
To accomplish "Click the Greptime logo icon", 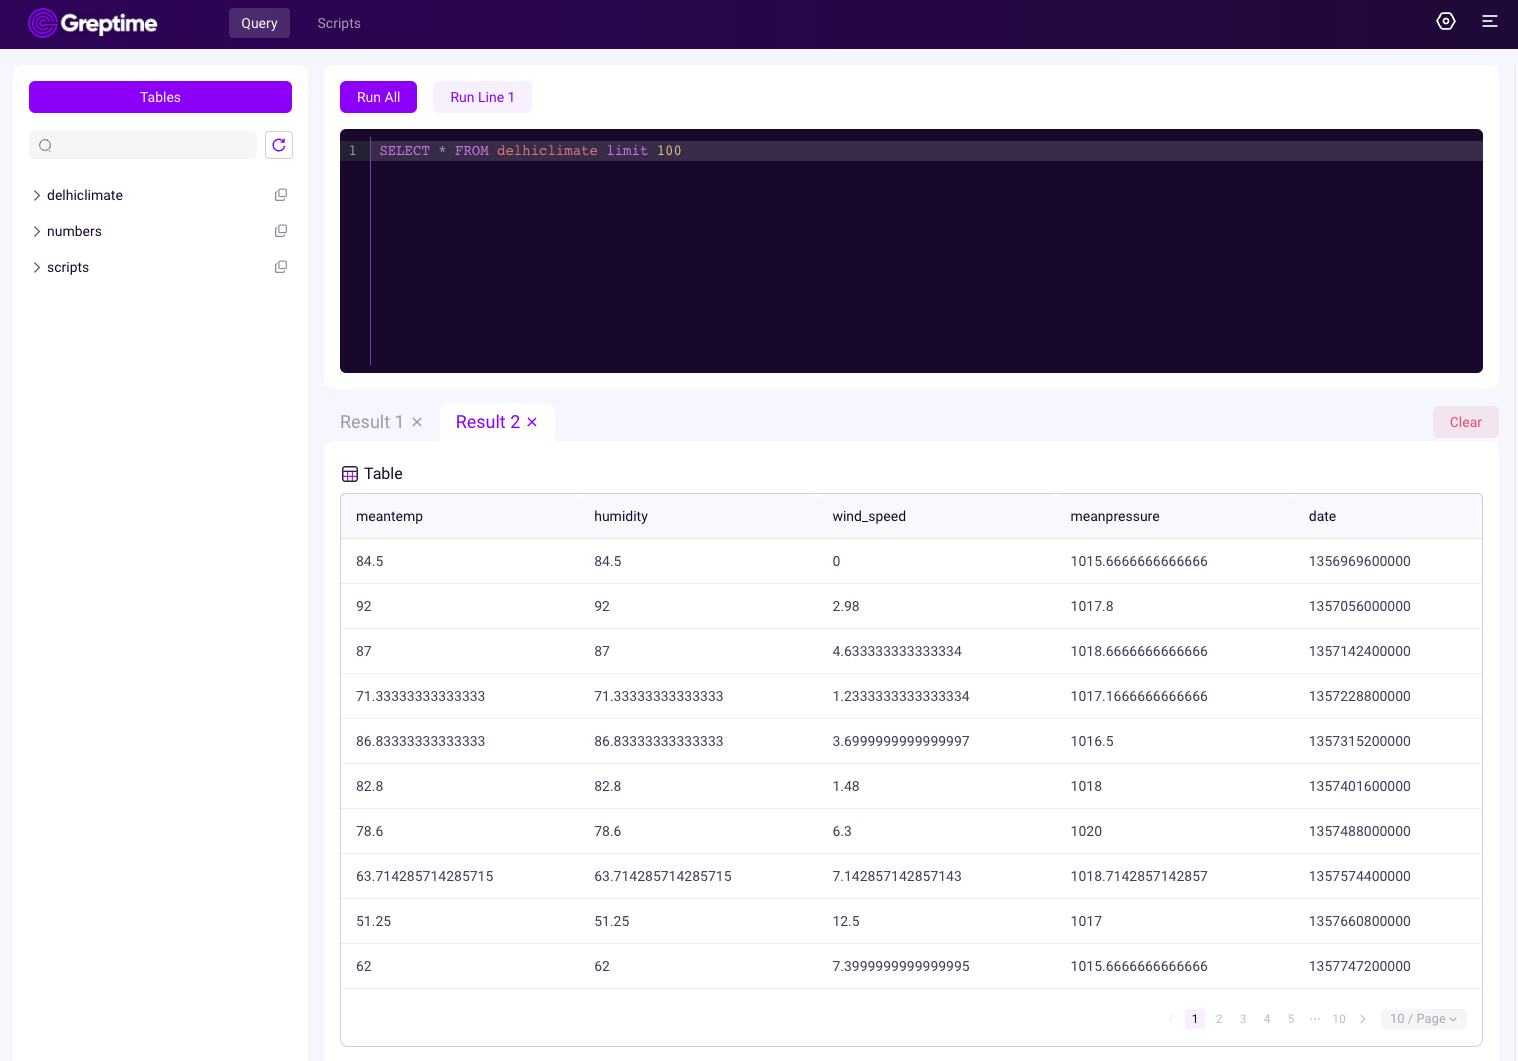I will 42,23.
